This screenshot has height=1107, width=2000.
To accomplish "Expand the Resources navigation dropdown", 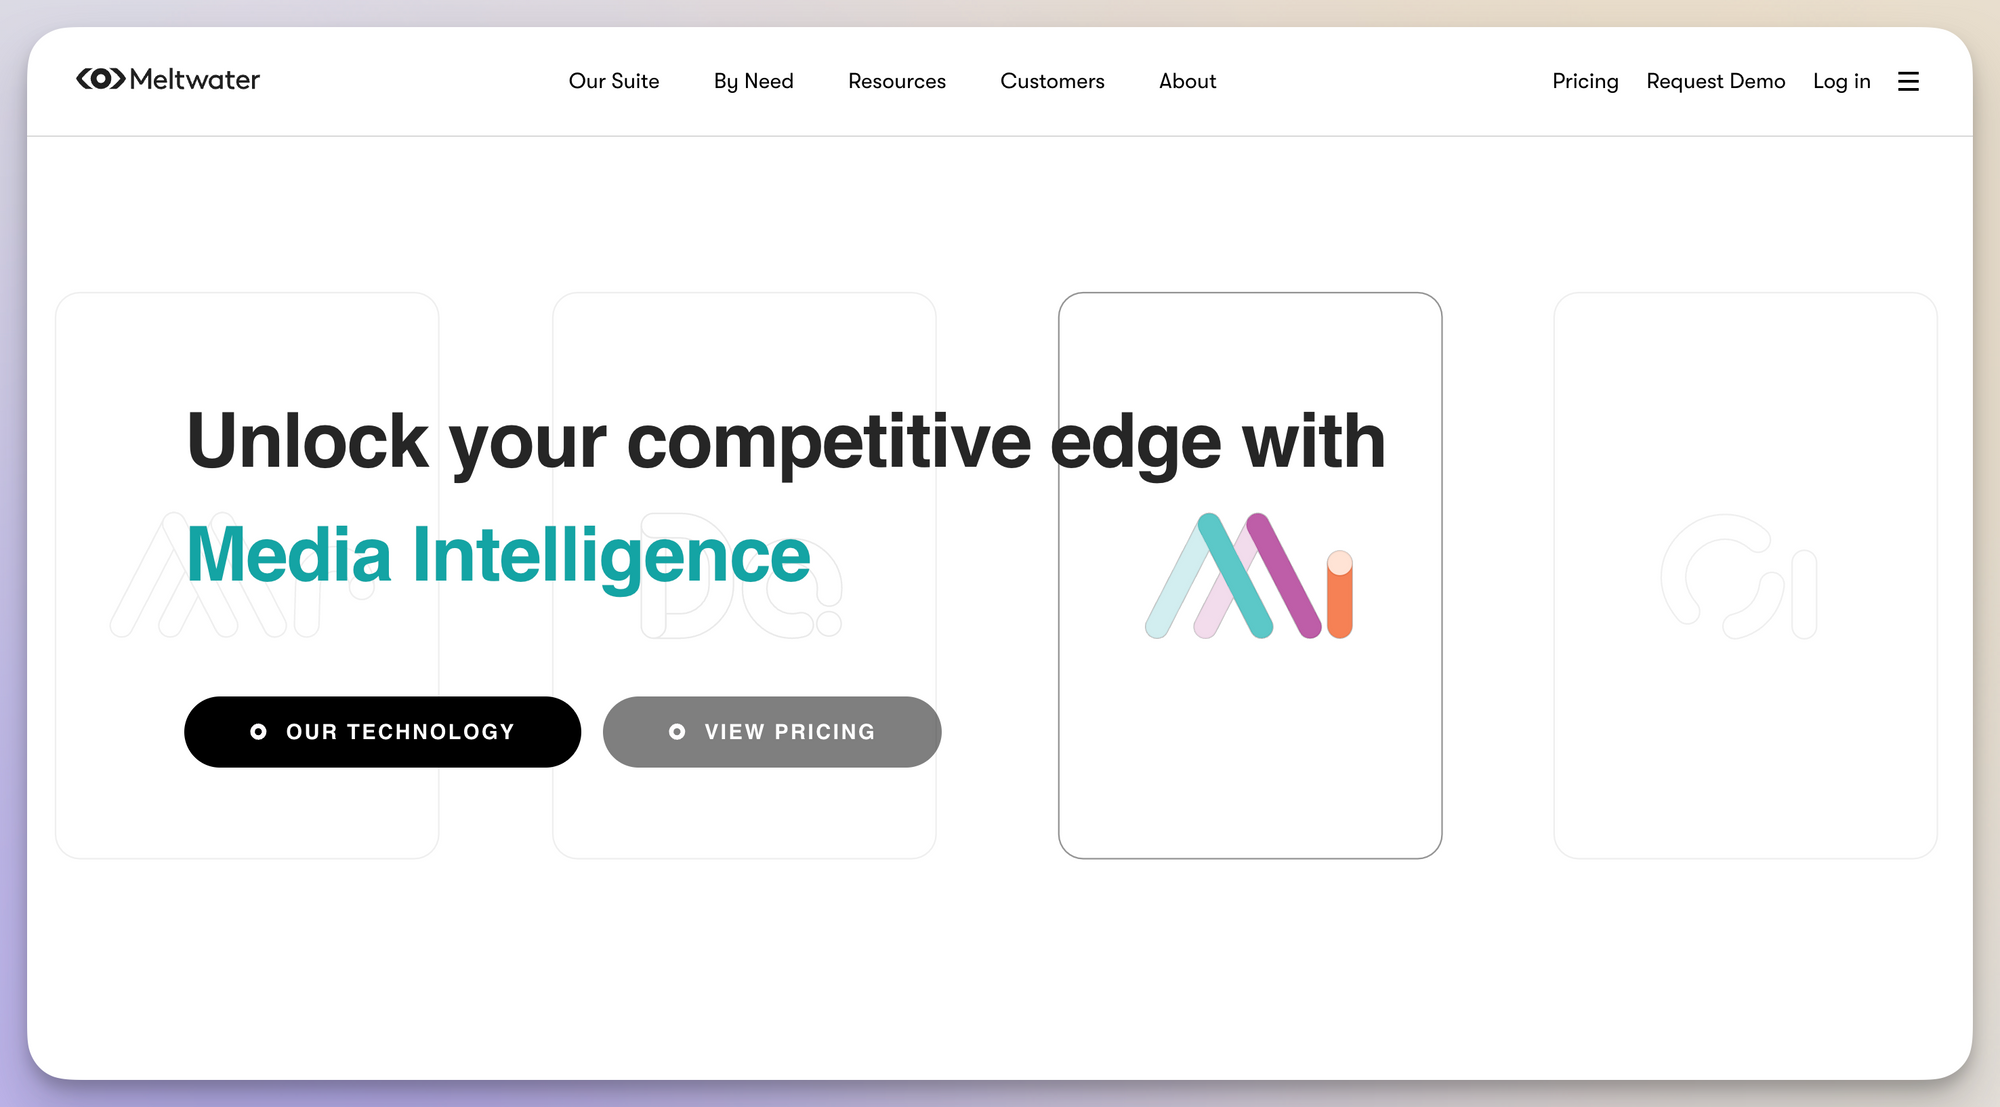I will 897,80.
